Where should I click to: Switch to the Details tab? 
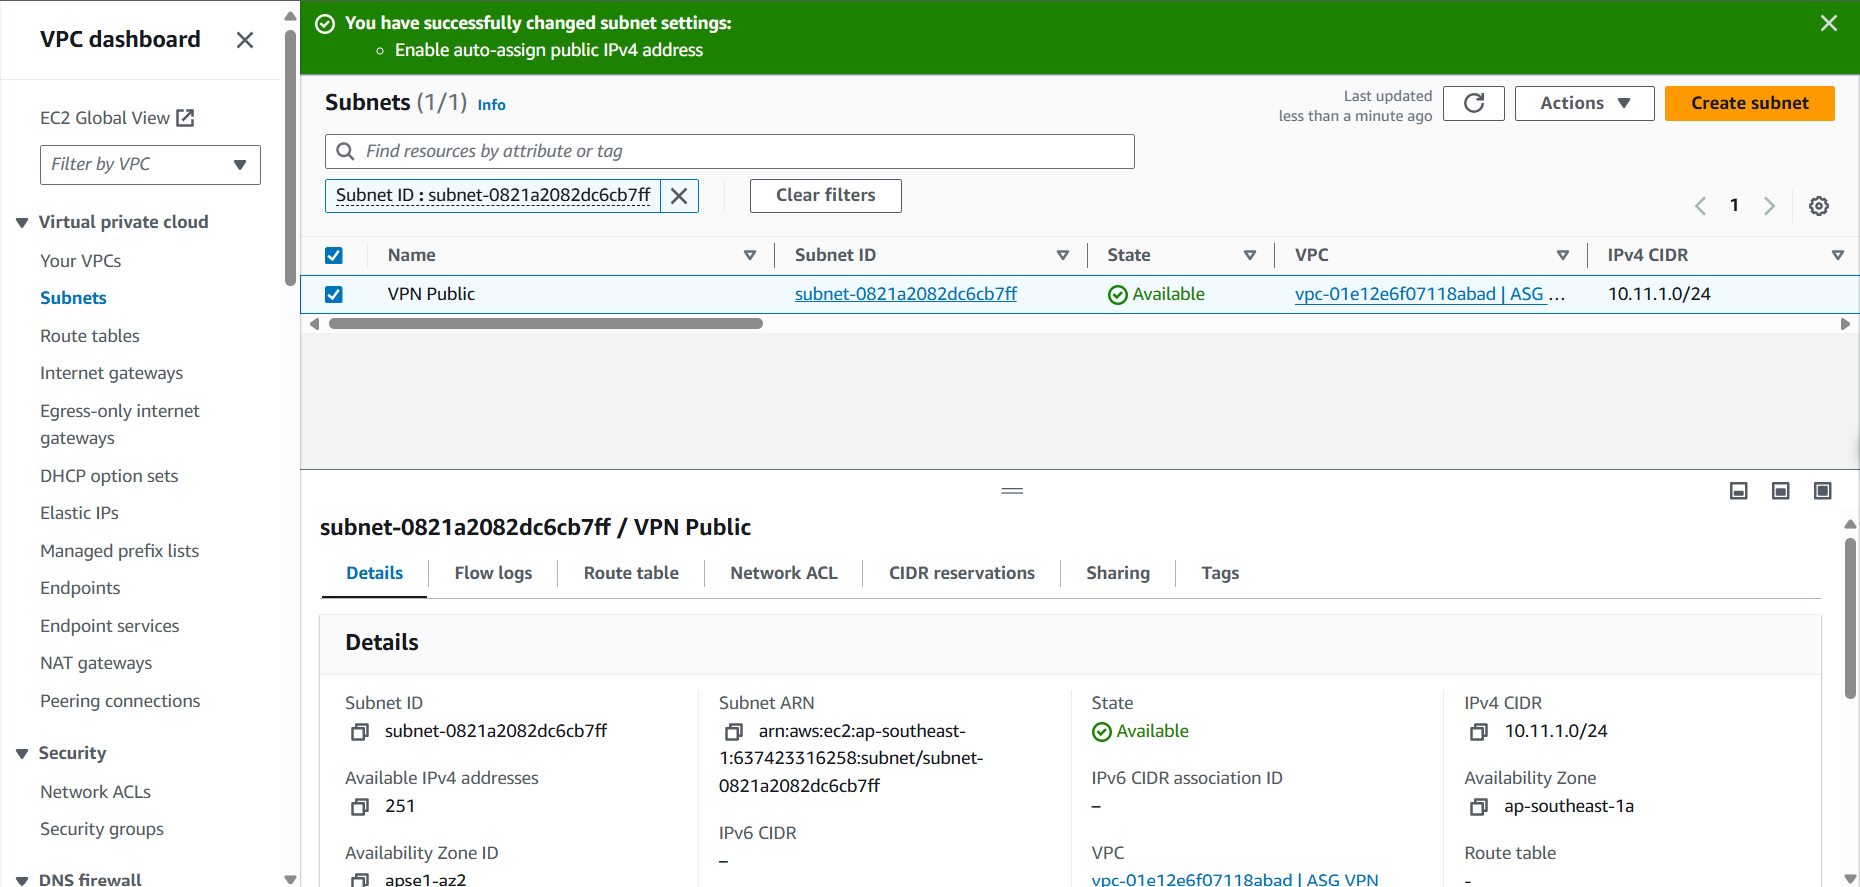pyautogui.click(x=374, y=573)
